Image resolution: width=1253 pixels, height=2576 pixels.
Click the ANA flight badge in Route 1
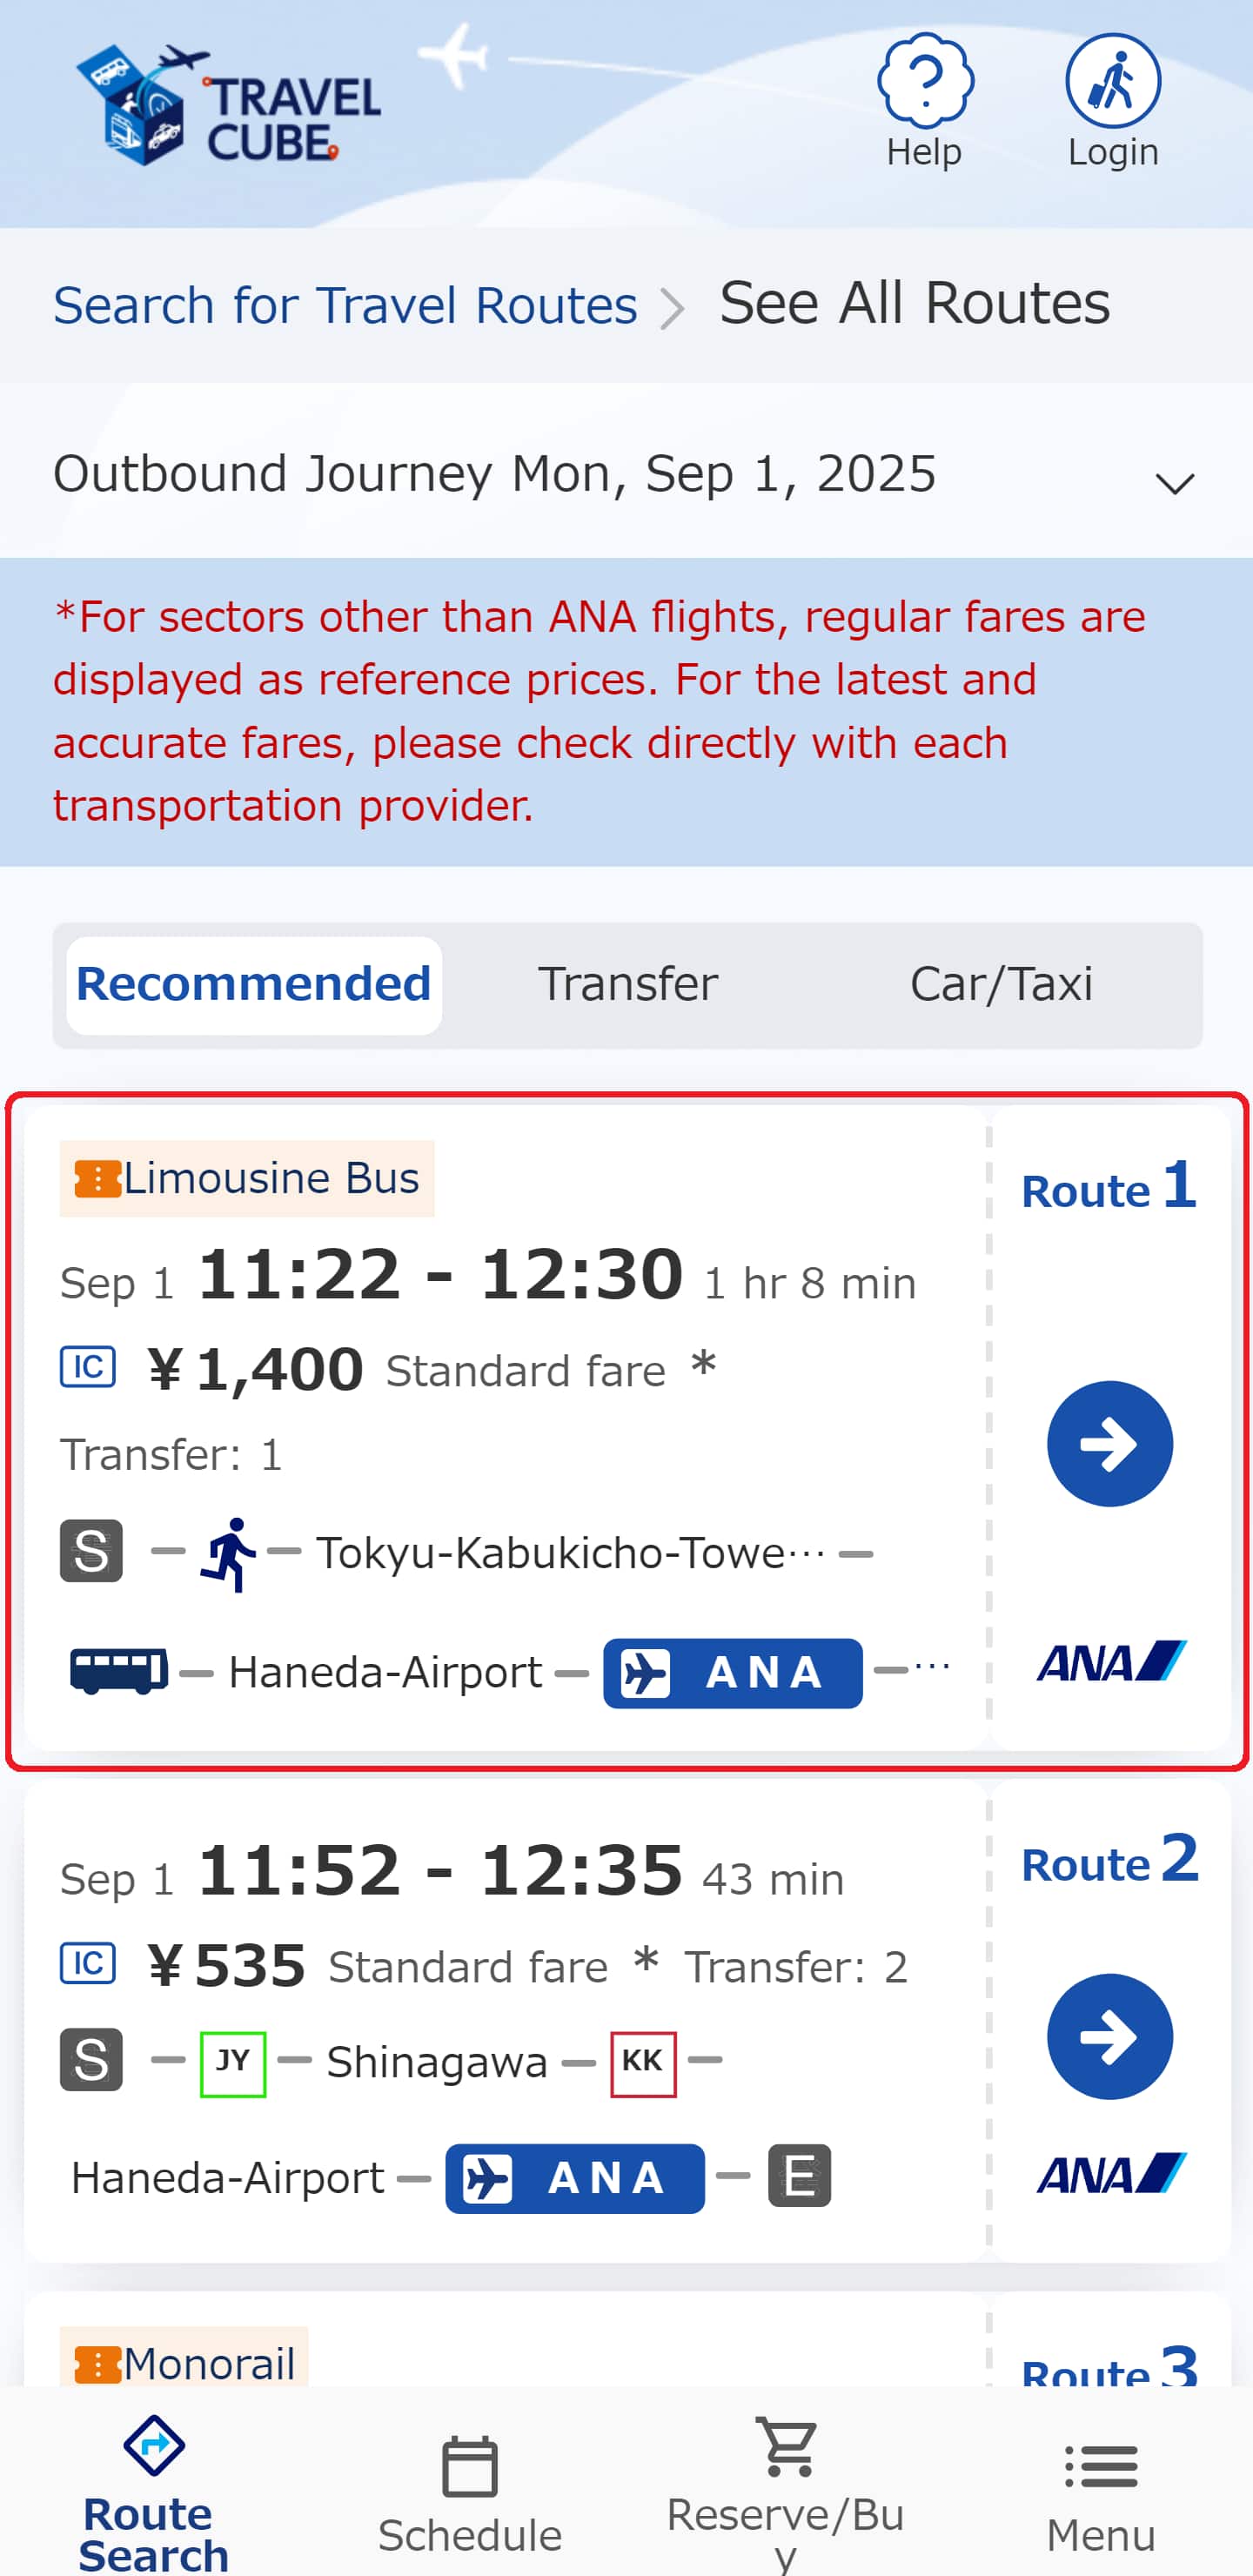coord(732,1672)
